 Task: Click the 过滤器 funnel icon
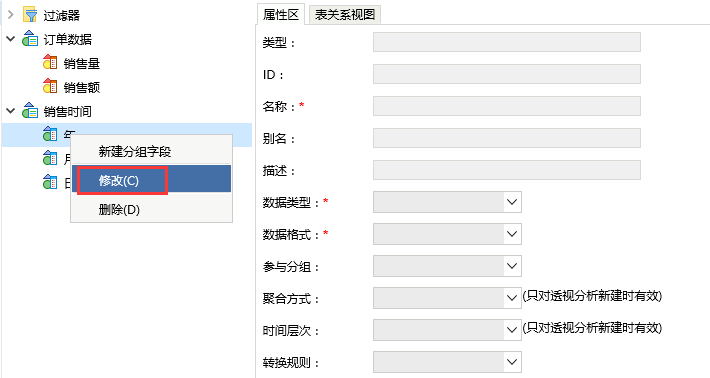[30, 15]
